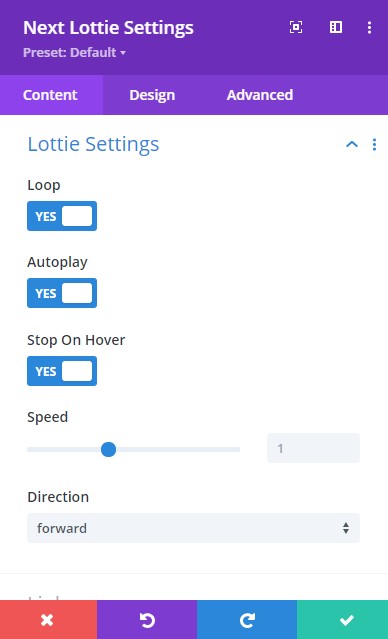Image resolution: width=388 pixels, height=639 pixels.
Task: Switch to the Design tab
Action: coord(152,95)
